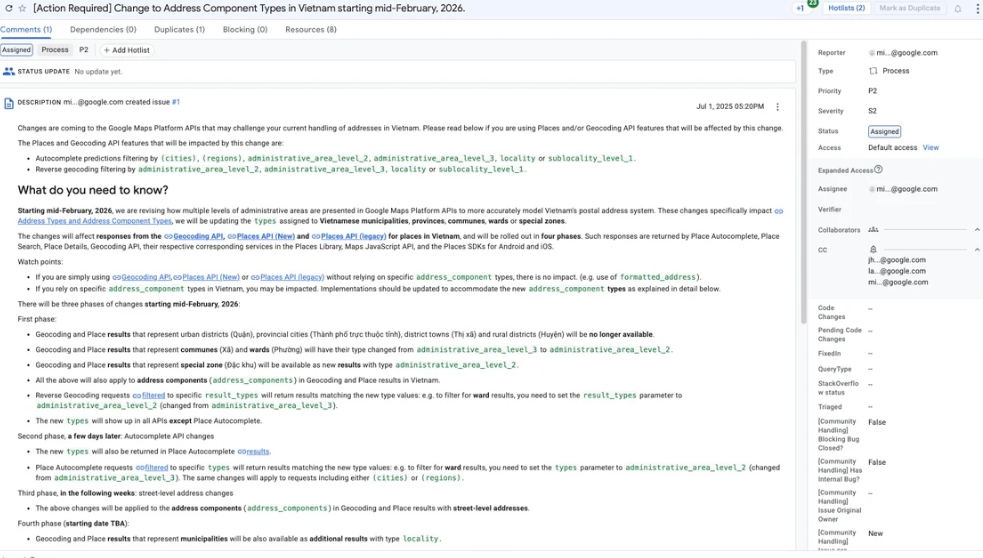Image resolution: width=983 pixels, height=558 pixels.
Task: Click the +1 vote button
Action: coord(801,8)
